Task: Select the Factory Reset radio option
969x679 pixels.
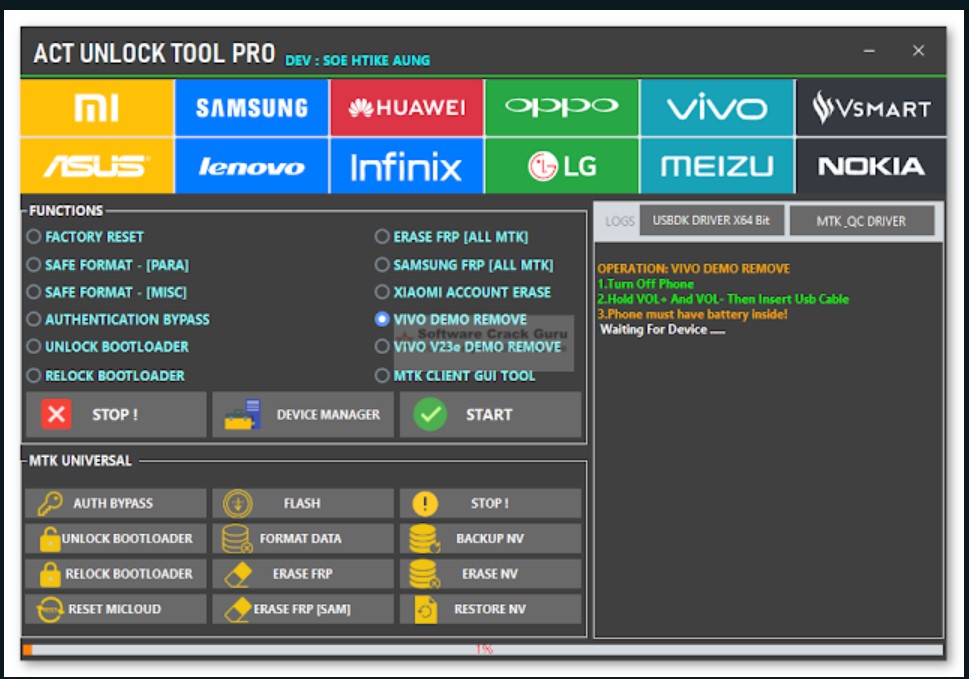Action: coord(85,237)
